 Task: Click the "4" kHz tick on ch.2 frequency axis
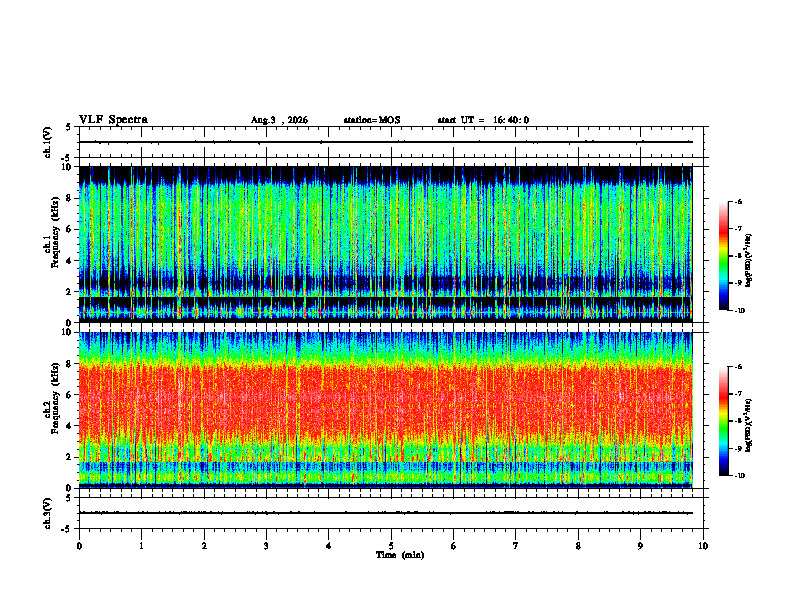70,426
